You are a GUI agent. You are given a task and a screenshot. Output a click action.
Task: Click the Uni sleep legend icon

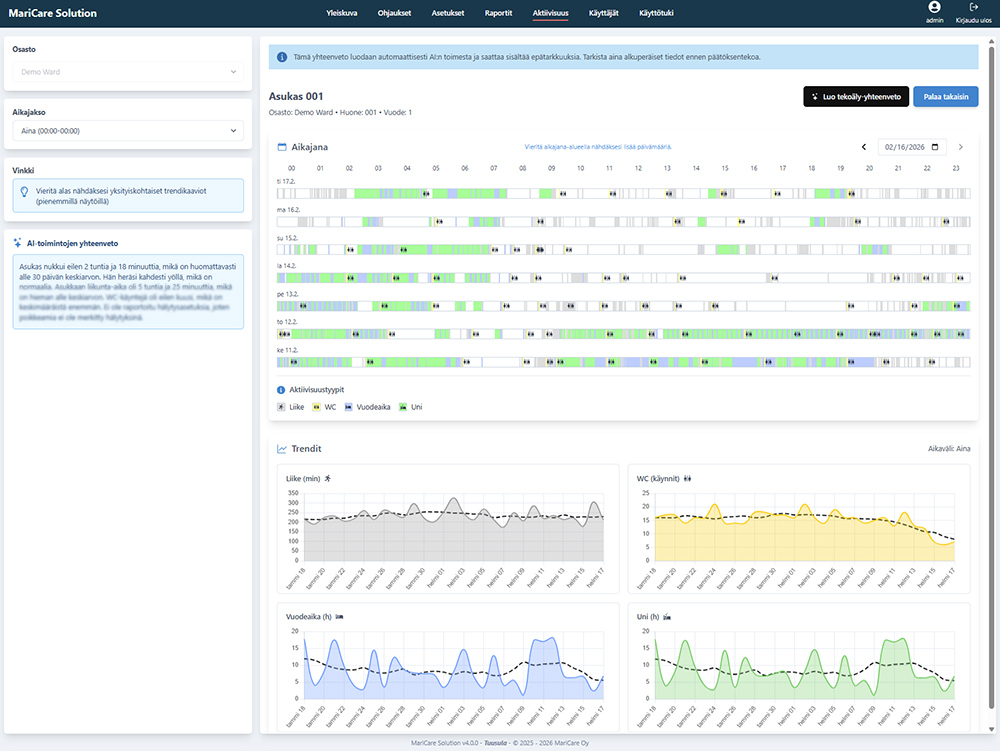(403, 407)
